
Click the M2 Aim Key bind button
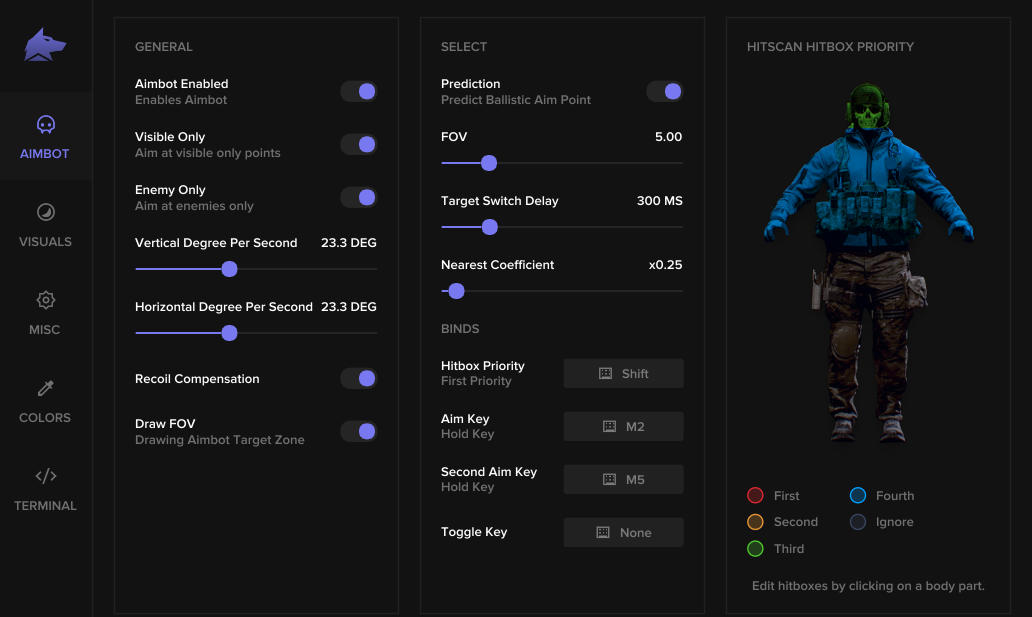click(x=623, y=427)
